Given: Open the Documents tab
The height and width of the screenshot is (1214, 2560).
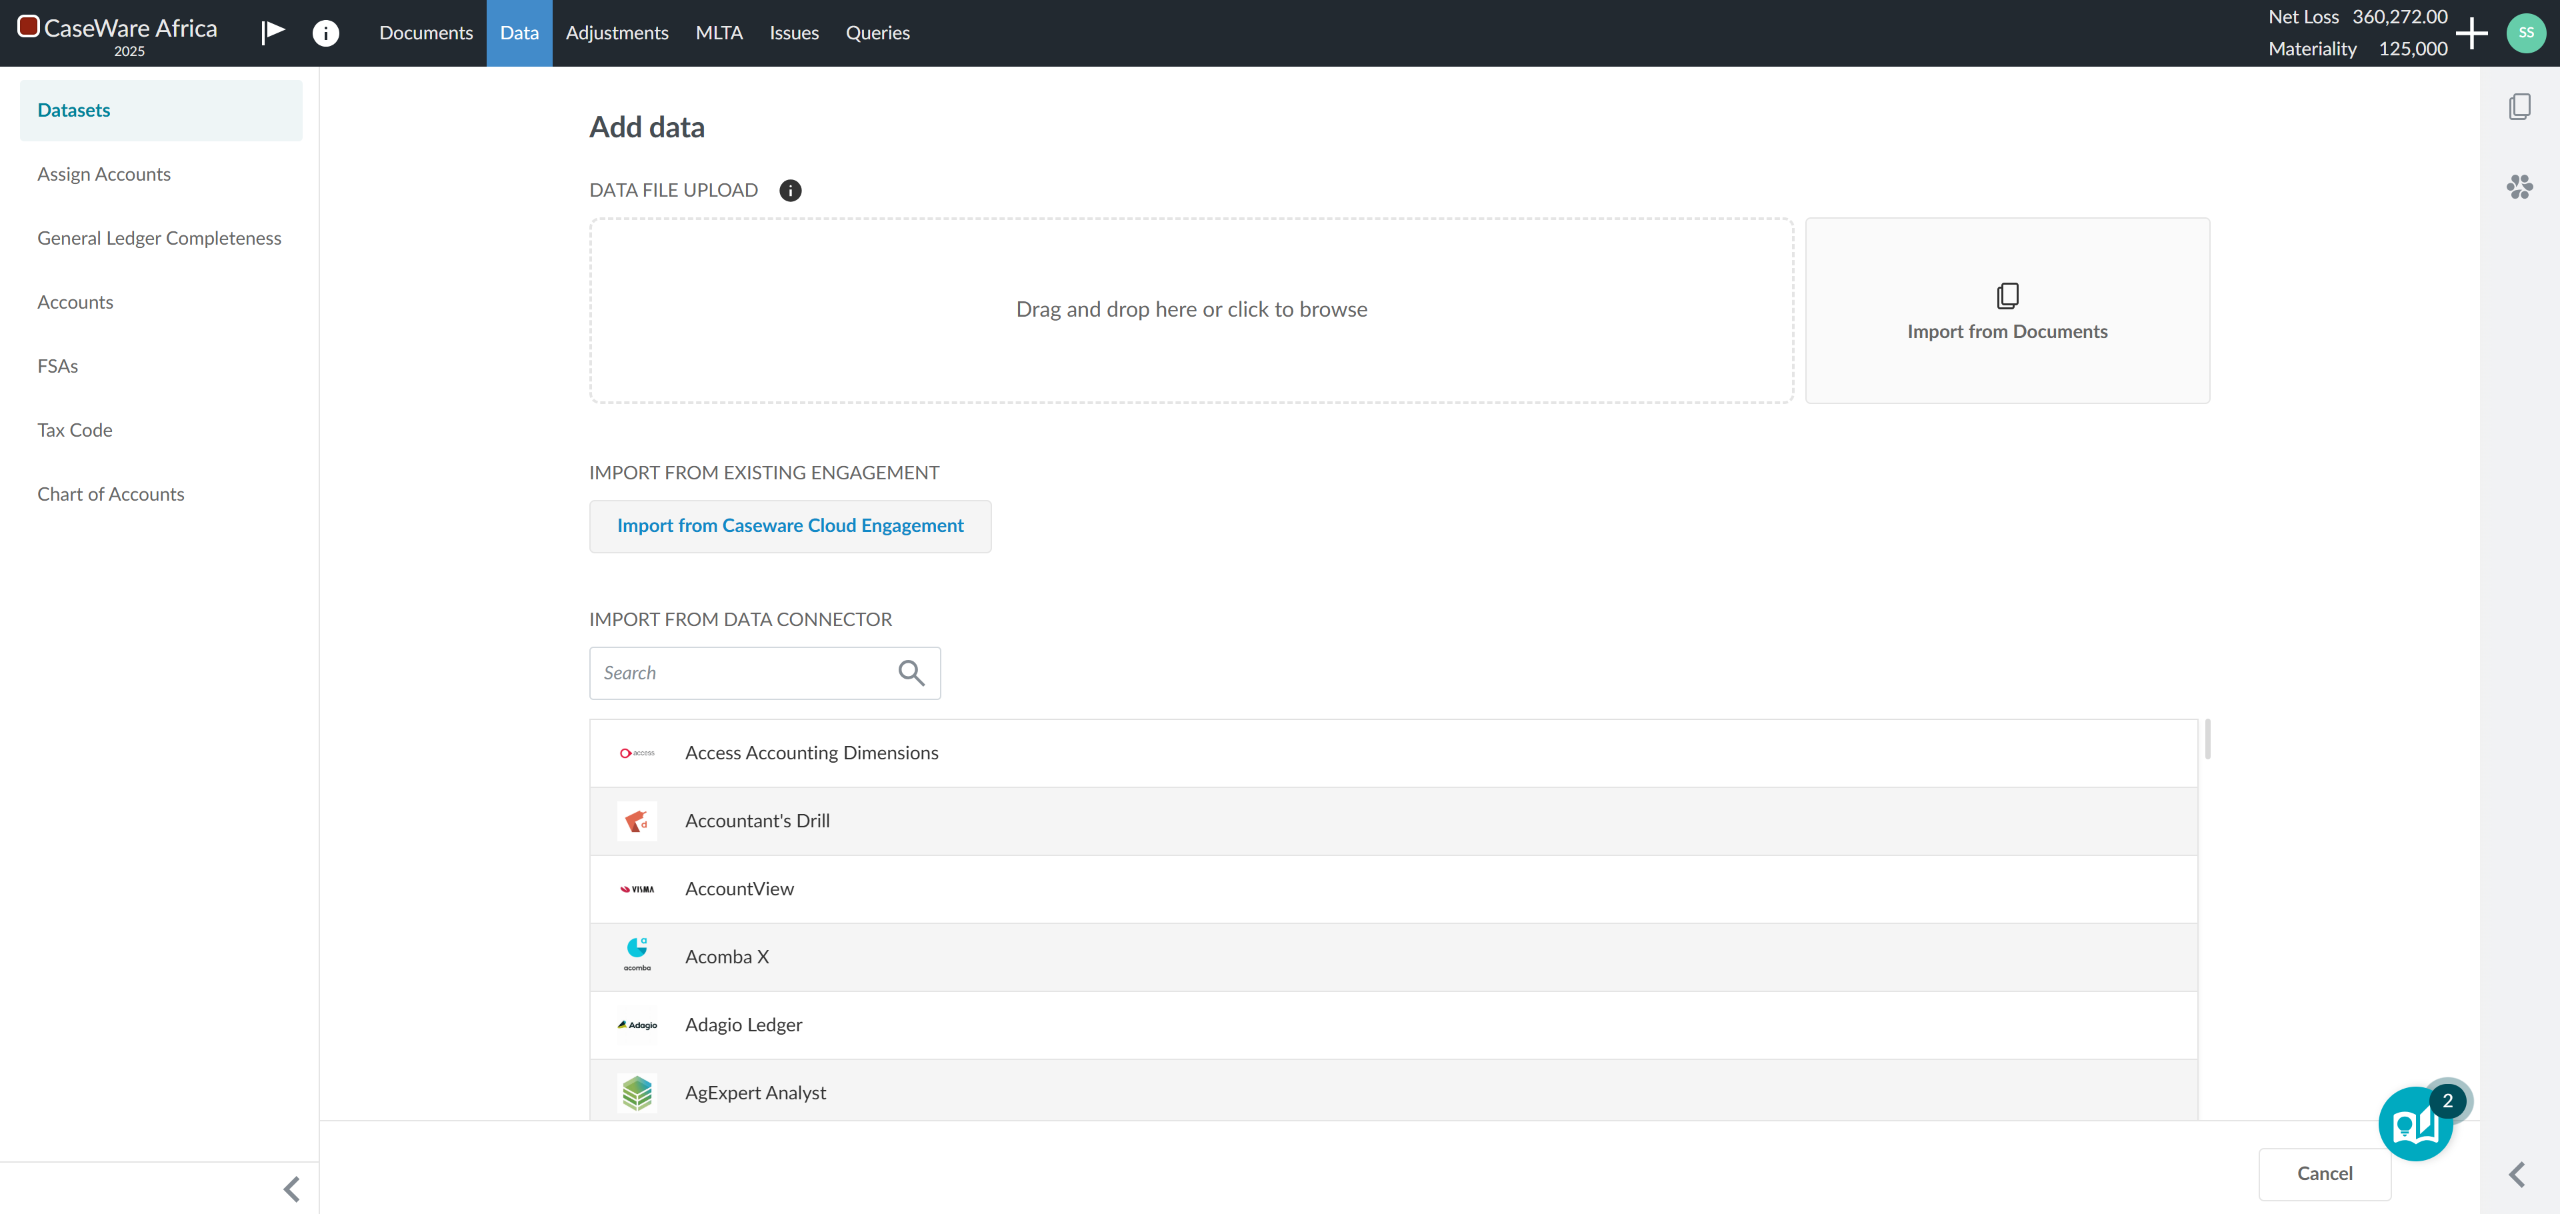Looking at the screenshot, I should 426,33.
